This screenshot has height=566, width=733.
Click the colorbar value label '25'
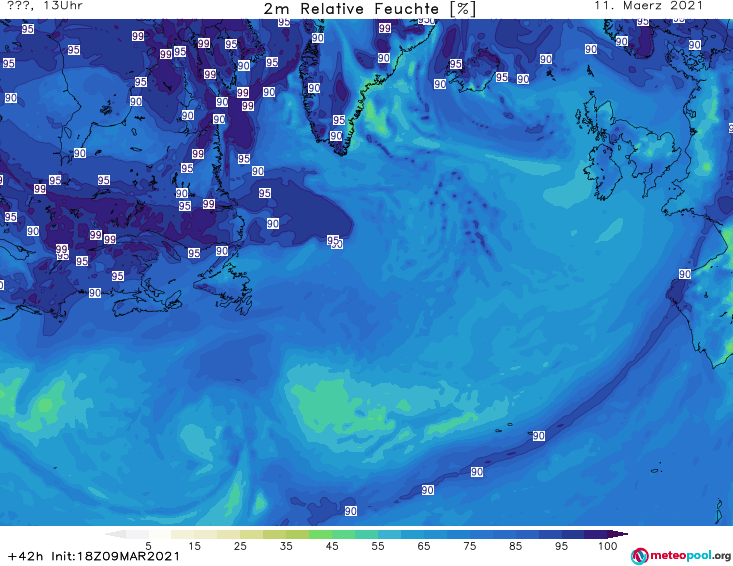coord(240,546)
